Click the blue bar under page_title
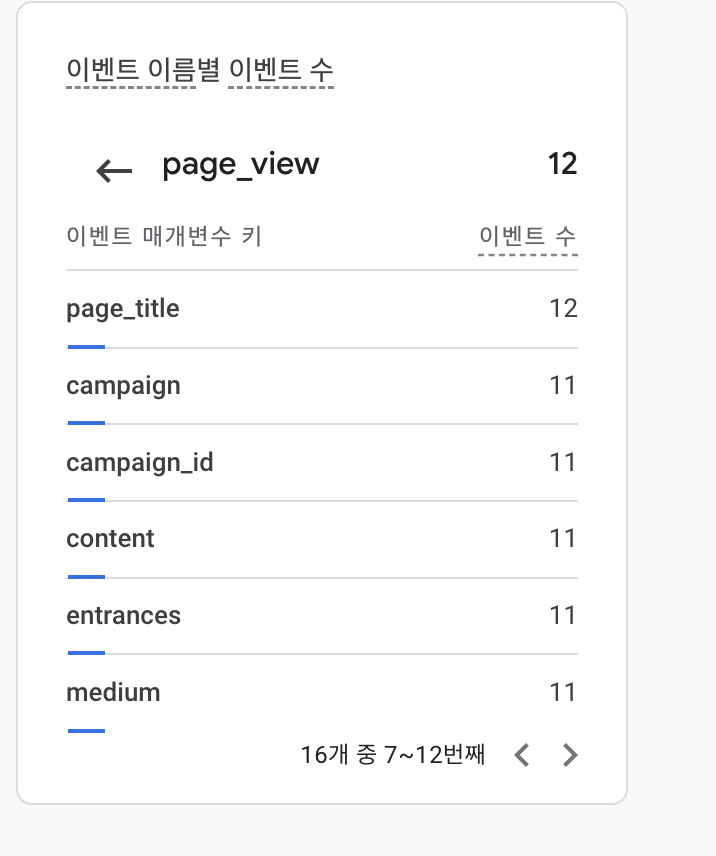Screen dimensions: 716x856 click(85, 346)
